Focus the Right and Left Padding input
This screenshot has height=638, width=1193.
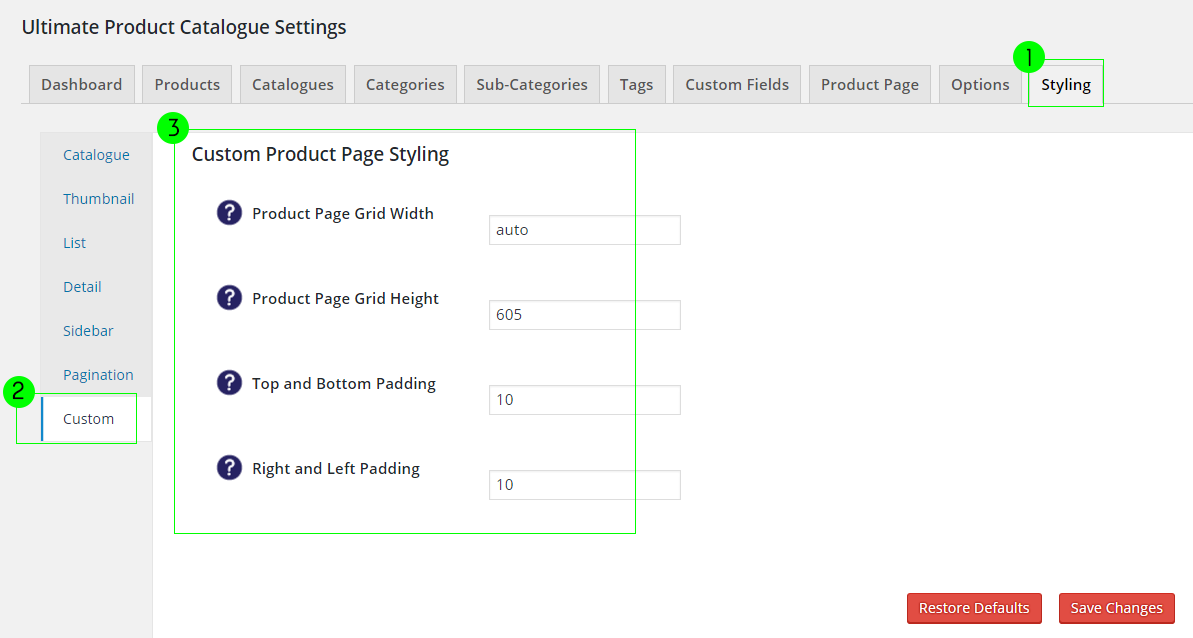click(x=584, y=484)
